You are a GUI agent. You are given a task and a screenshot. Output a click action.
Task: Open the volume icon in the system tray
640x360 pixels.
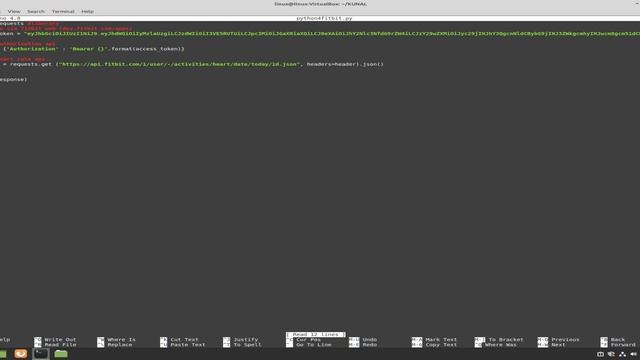click(633, 354)
